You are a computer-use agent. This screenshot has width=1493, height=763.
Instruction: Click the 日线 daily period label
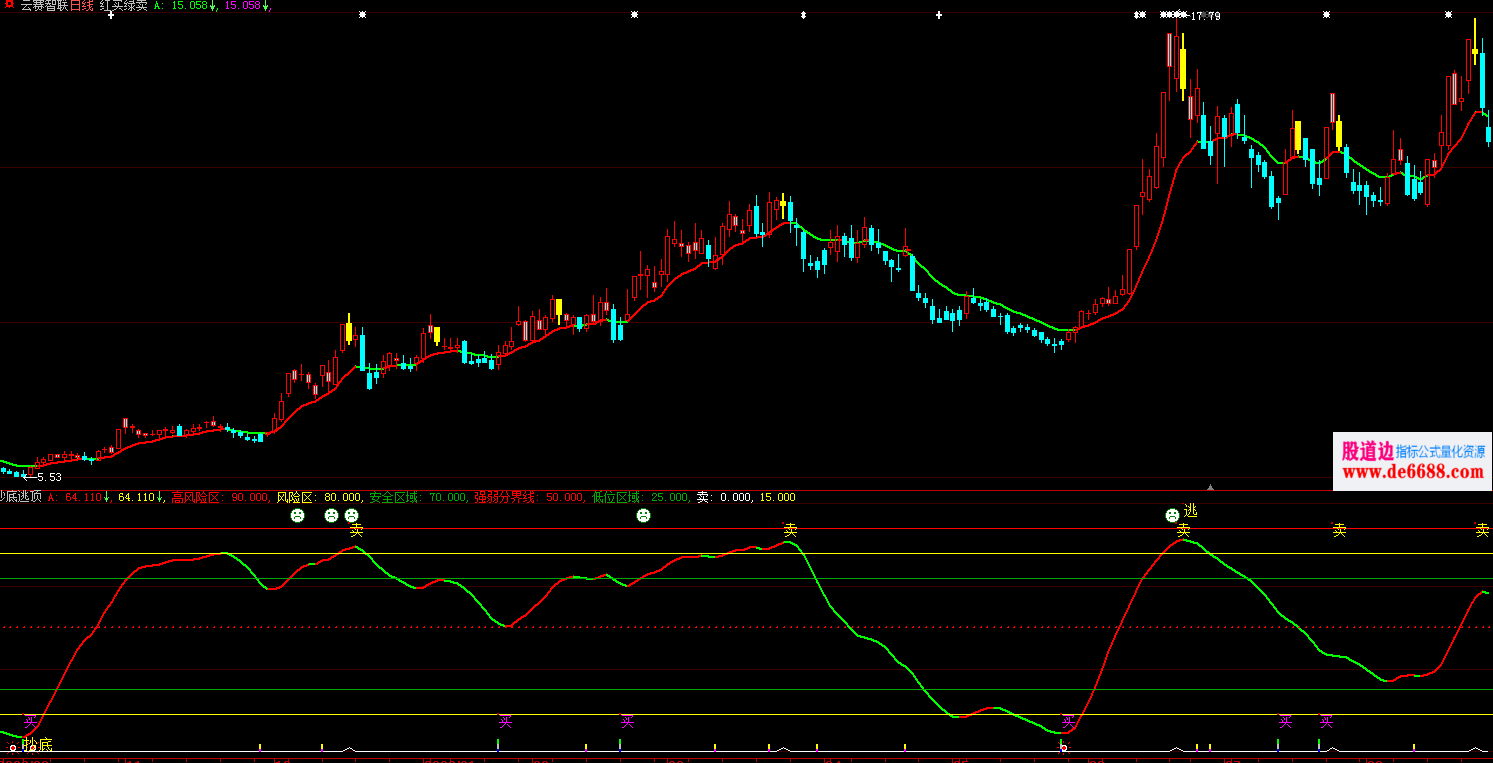point(82,6)
